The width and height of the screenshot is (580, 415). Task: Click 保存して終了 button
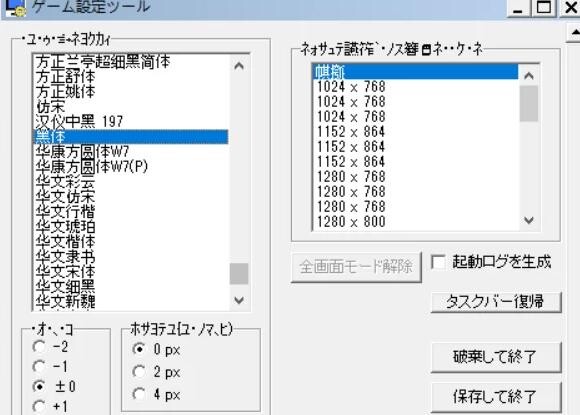click(496, 397)
